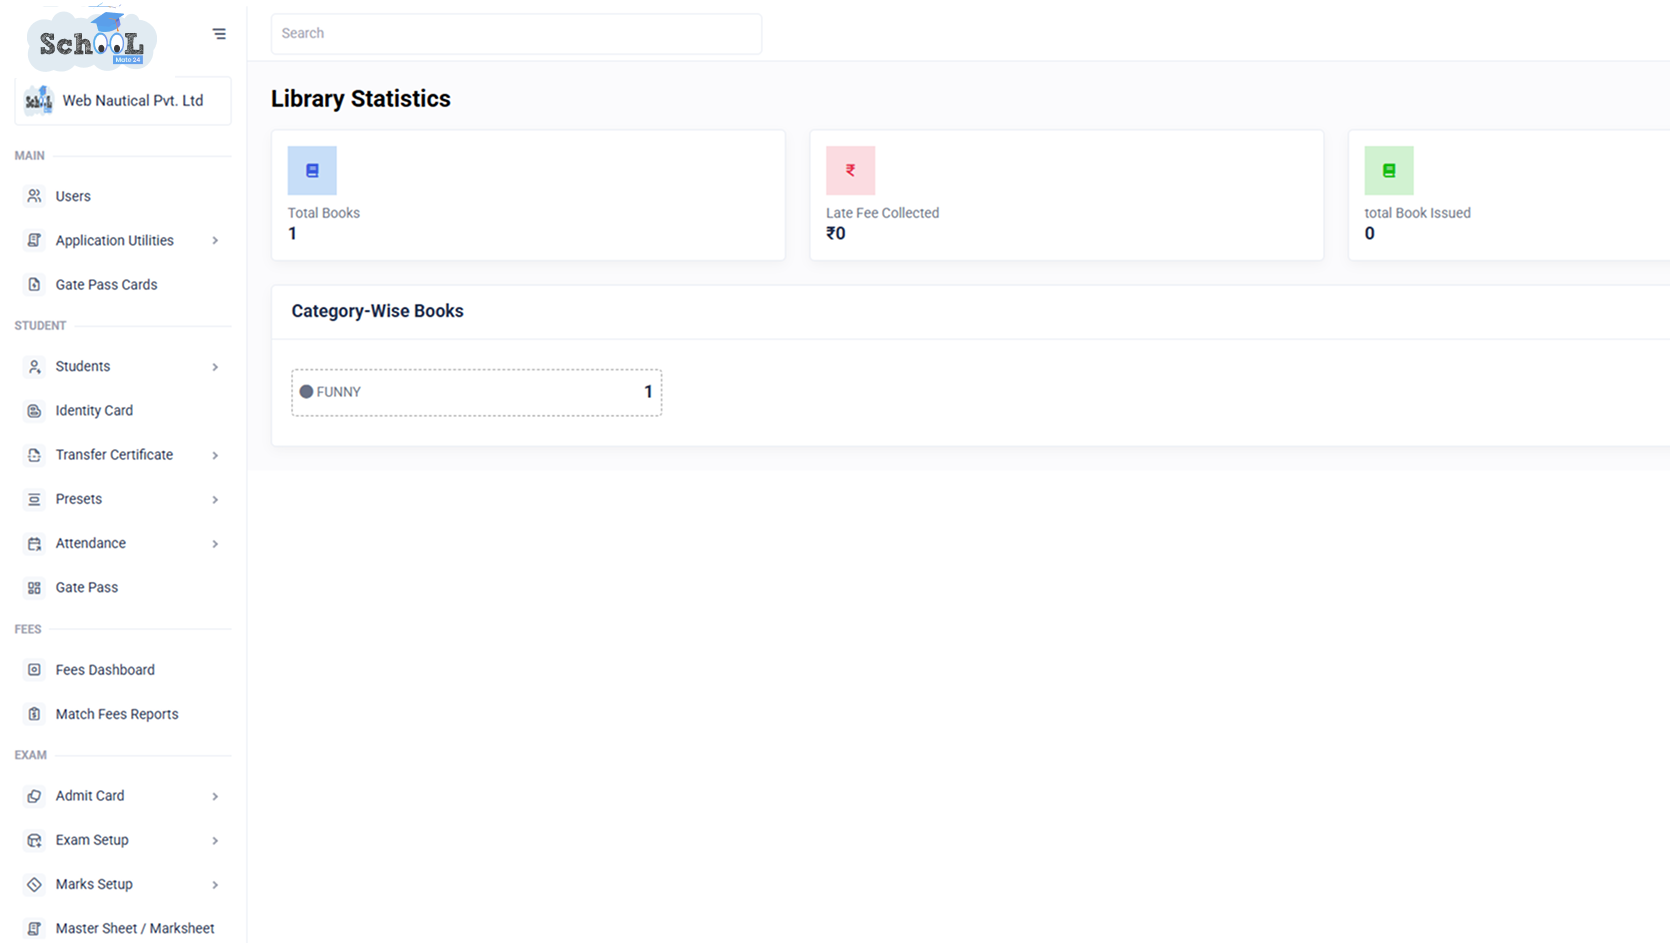
Task: Collapse sidebar with the hamburger menu icon
Action: (219, 34)
